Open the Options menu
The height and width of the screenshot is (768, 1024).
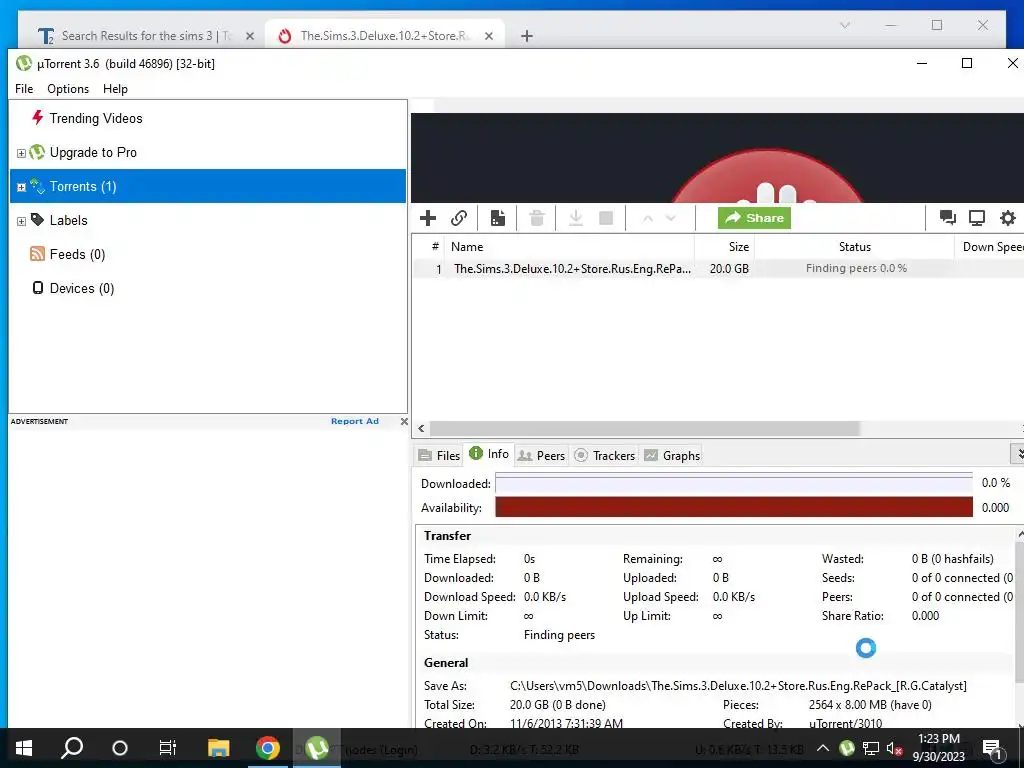[68, 89]
